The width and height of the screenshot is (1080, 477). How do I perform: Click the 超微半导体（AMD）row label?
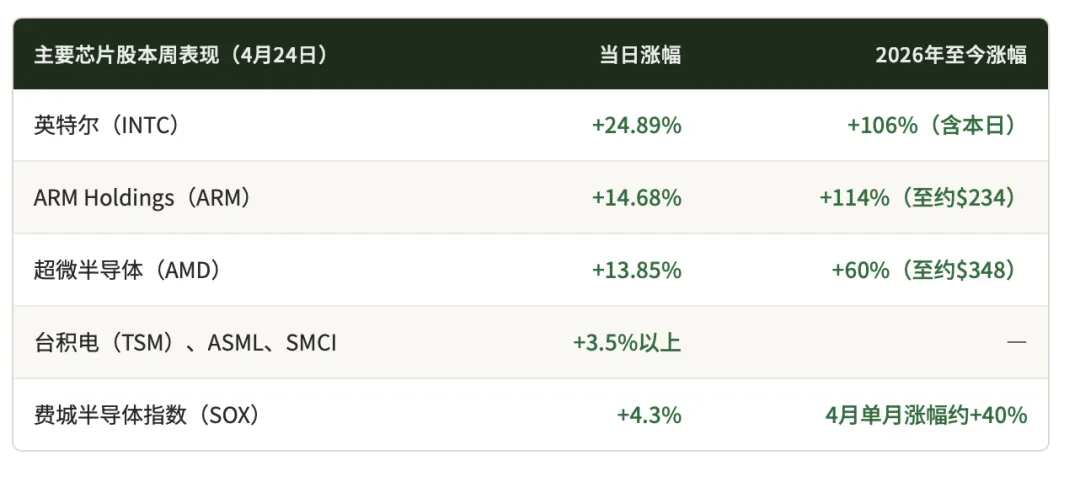[x=128, y=271]
